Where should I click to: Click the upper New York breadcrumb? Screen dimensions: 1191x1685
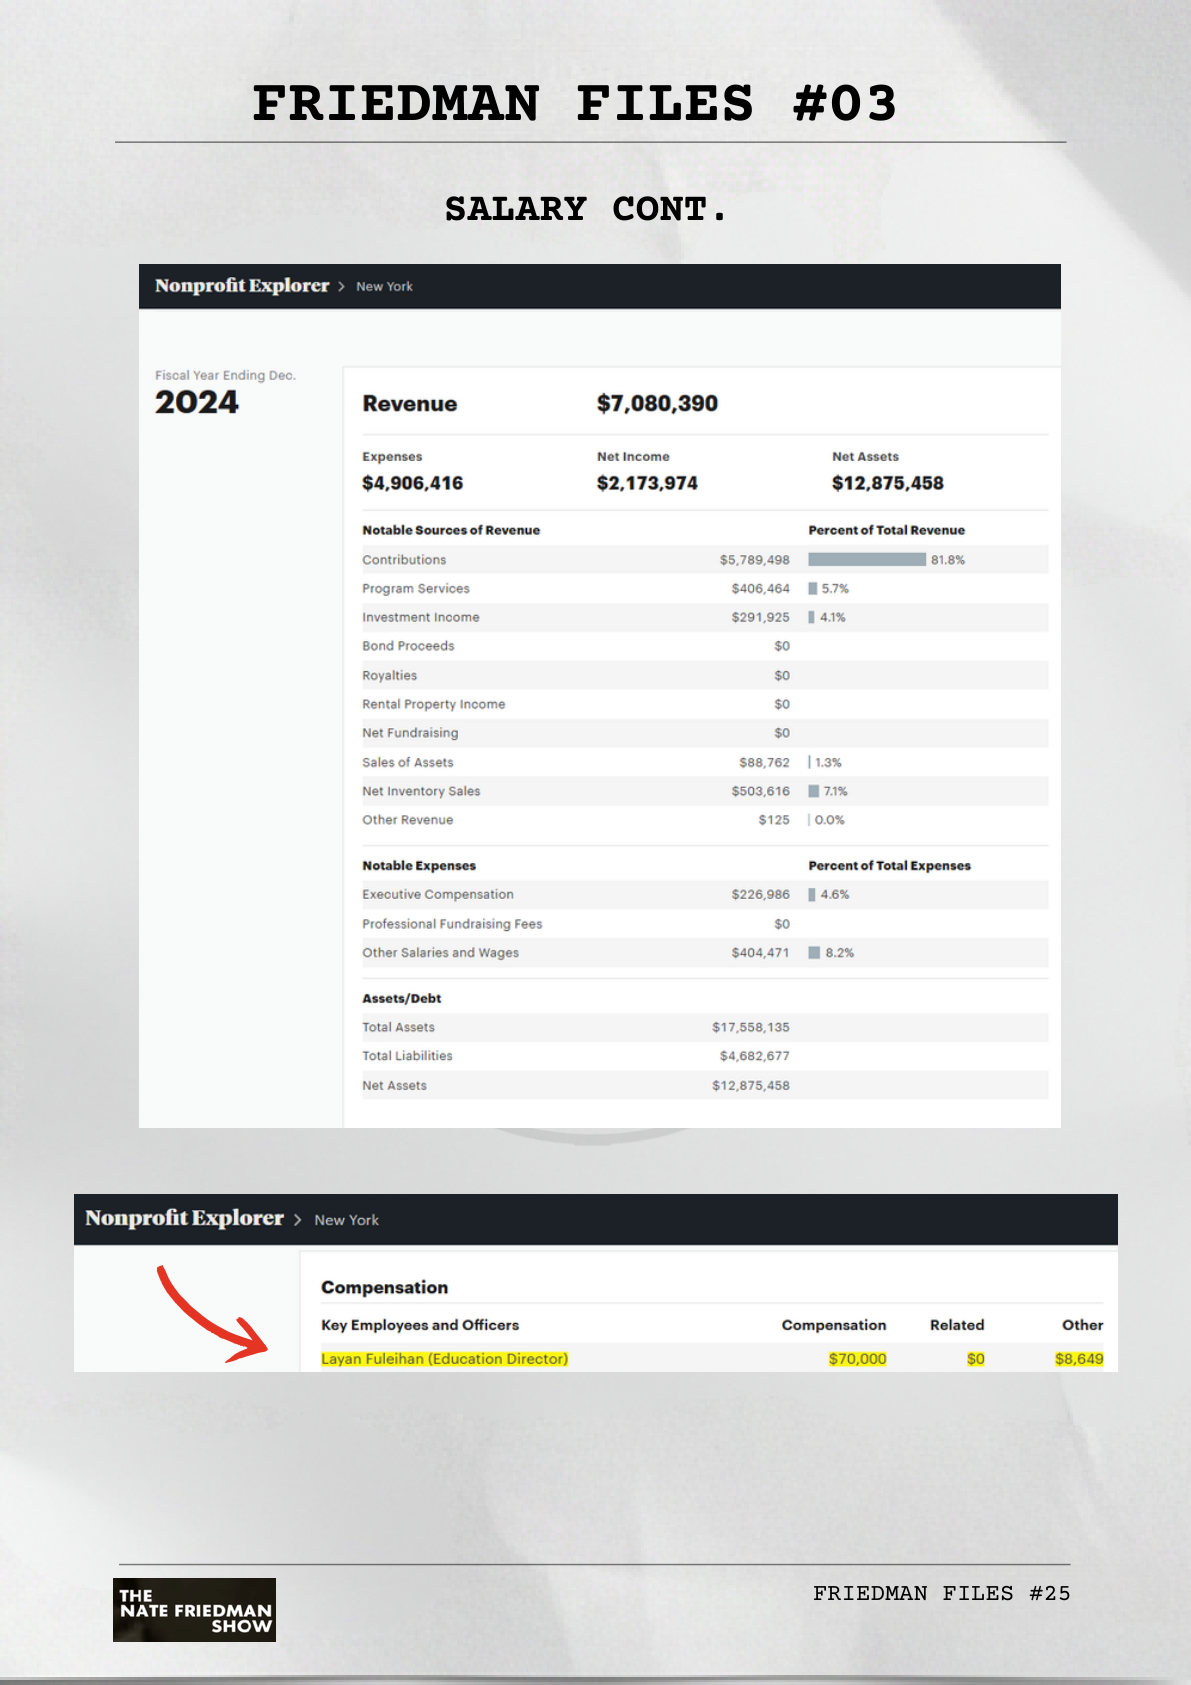point(384,287)
